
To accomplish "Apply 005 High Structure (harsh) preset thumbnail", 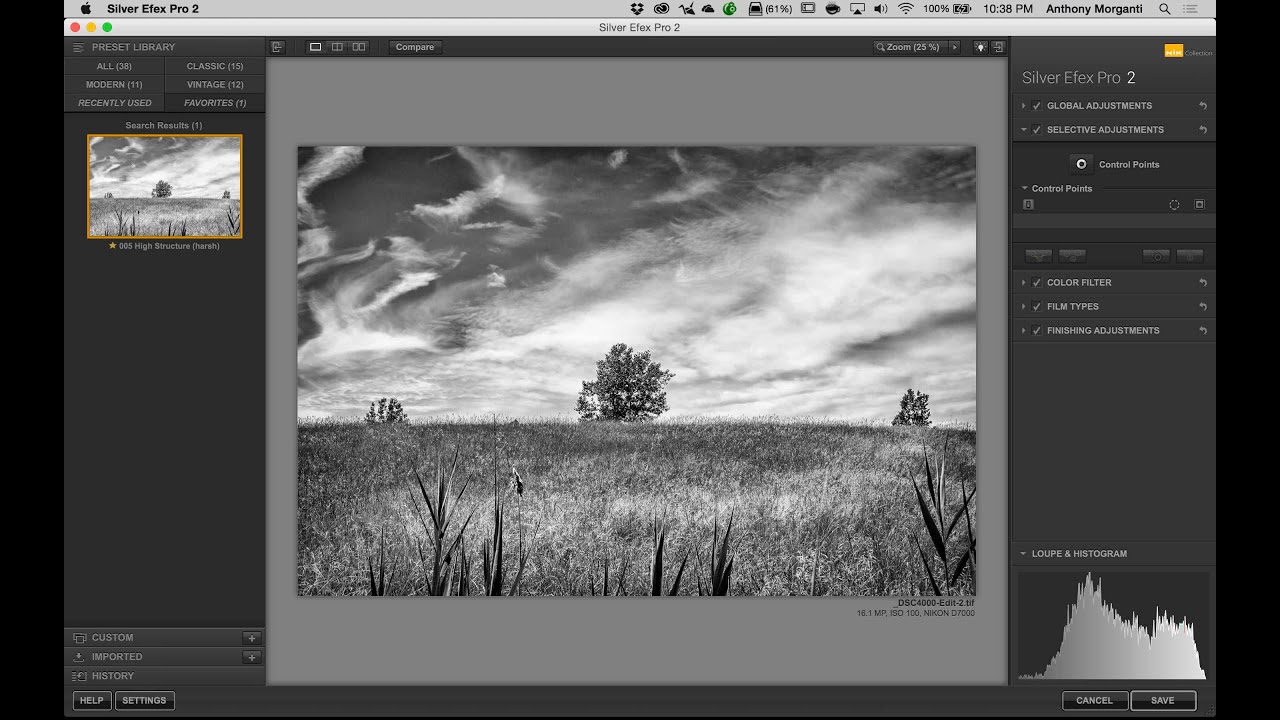I will click(x=165, y=186).
